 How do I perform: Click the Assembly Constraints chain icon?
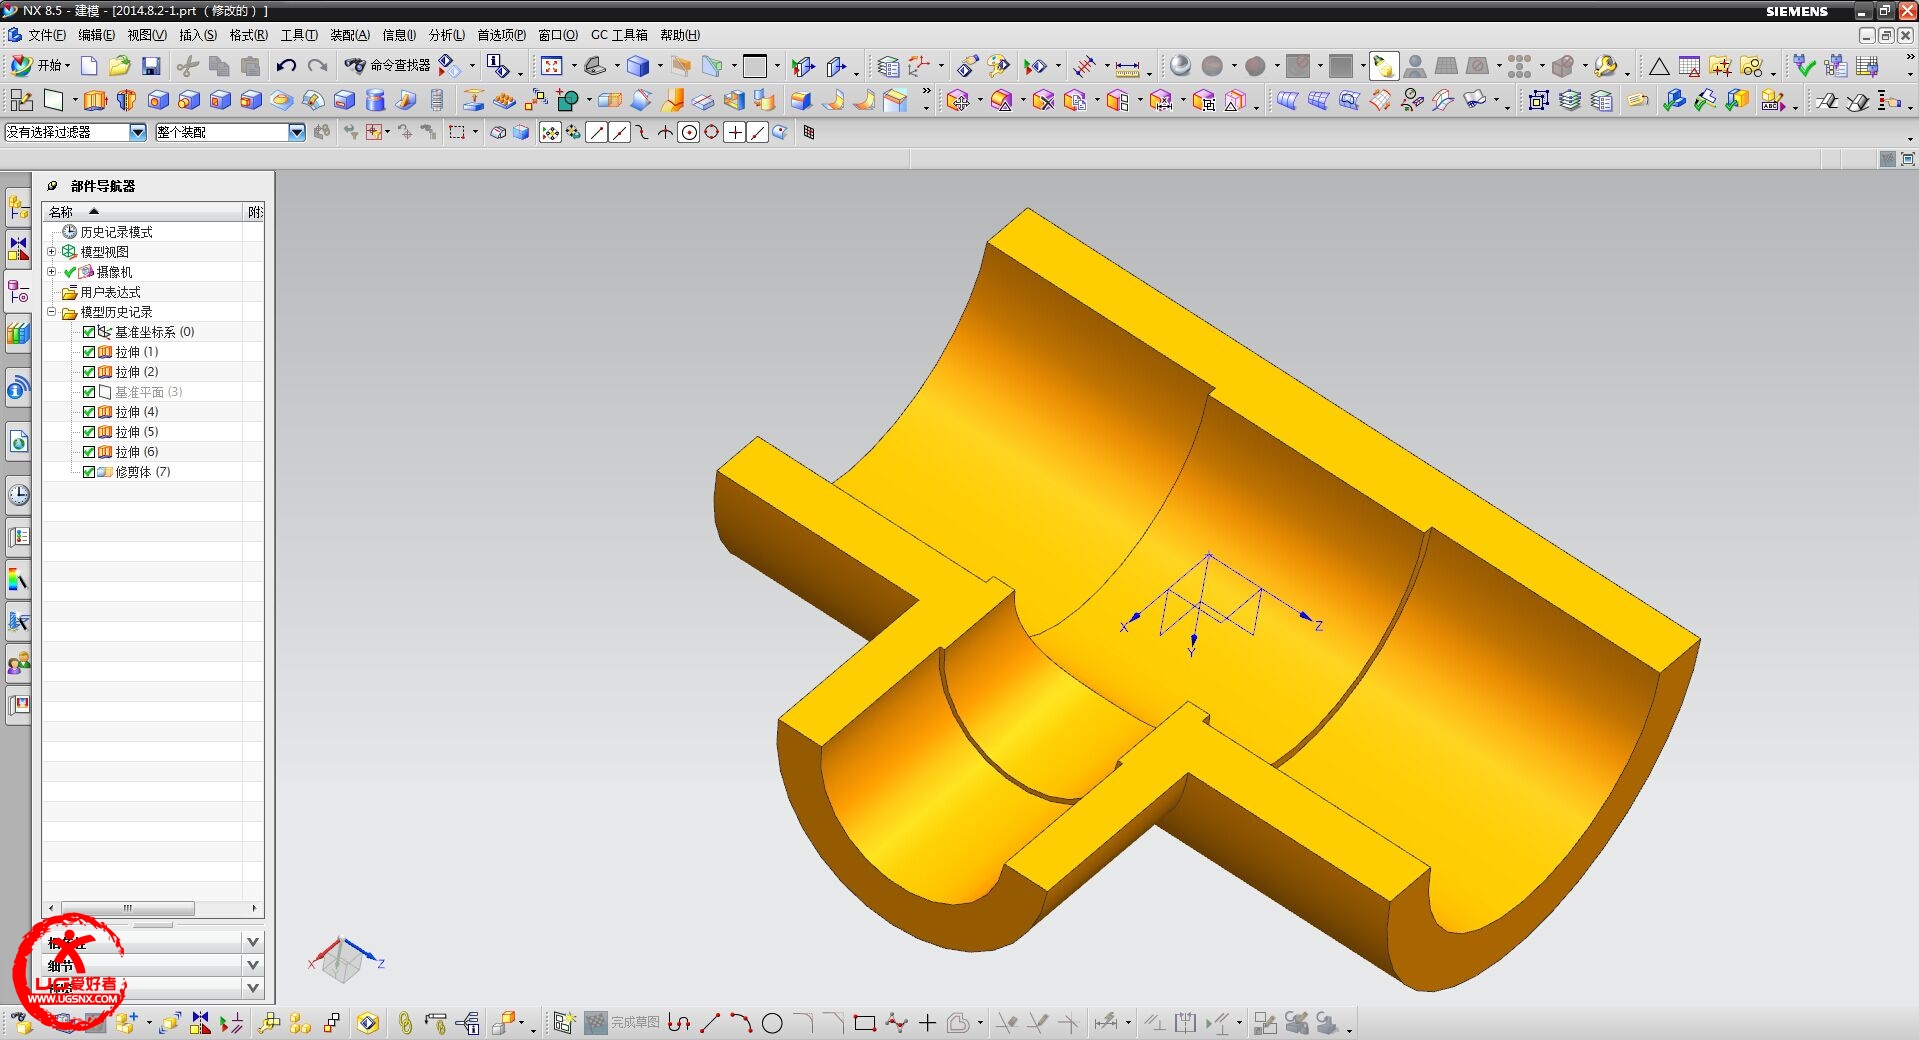point(405,1023)
